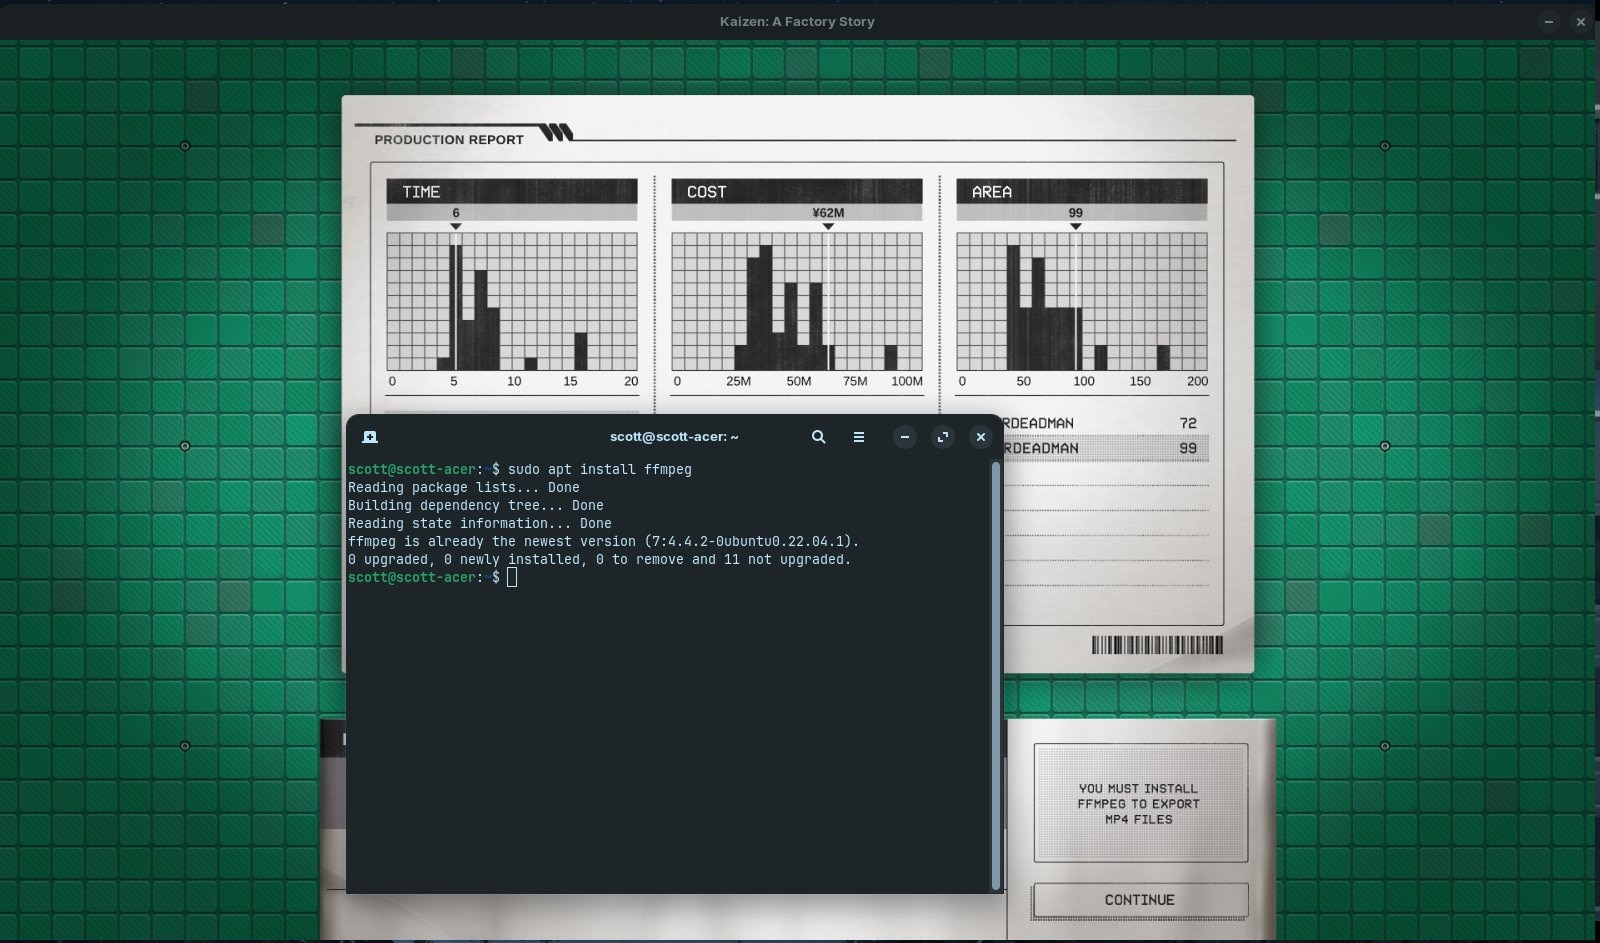
Task: Maximize the terminal window
Action: (942, 437)
